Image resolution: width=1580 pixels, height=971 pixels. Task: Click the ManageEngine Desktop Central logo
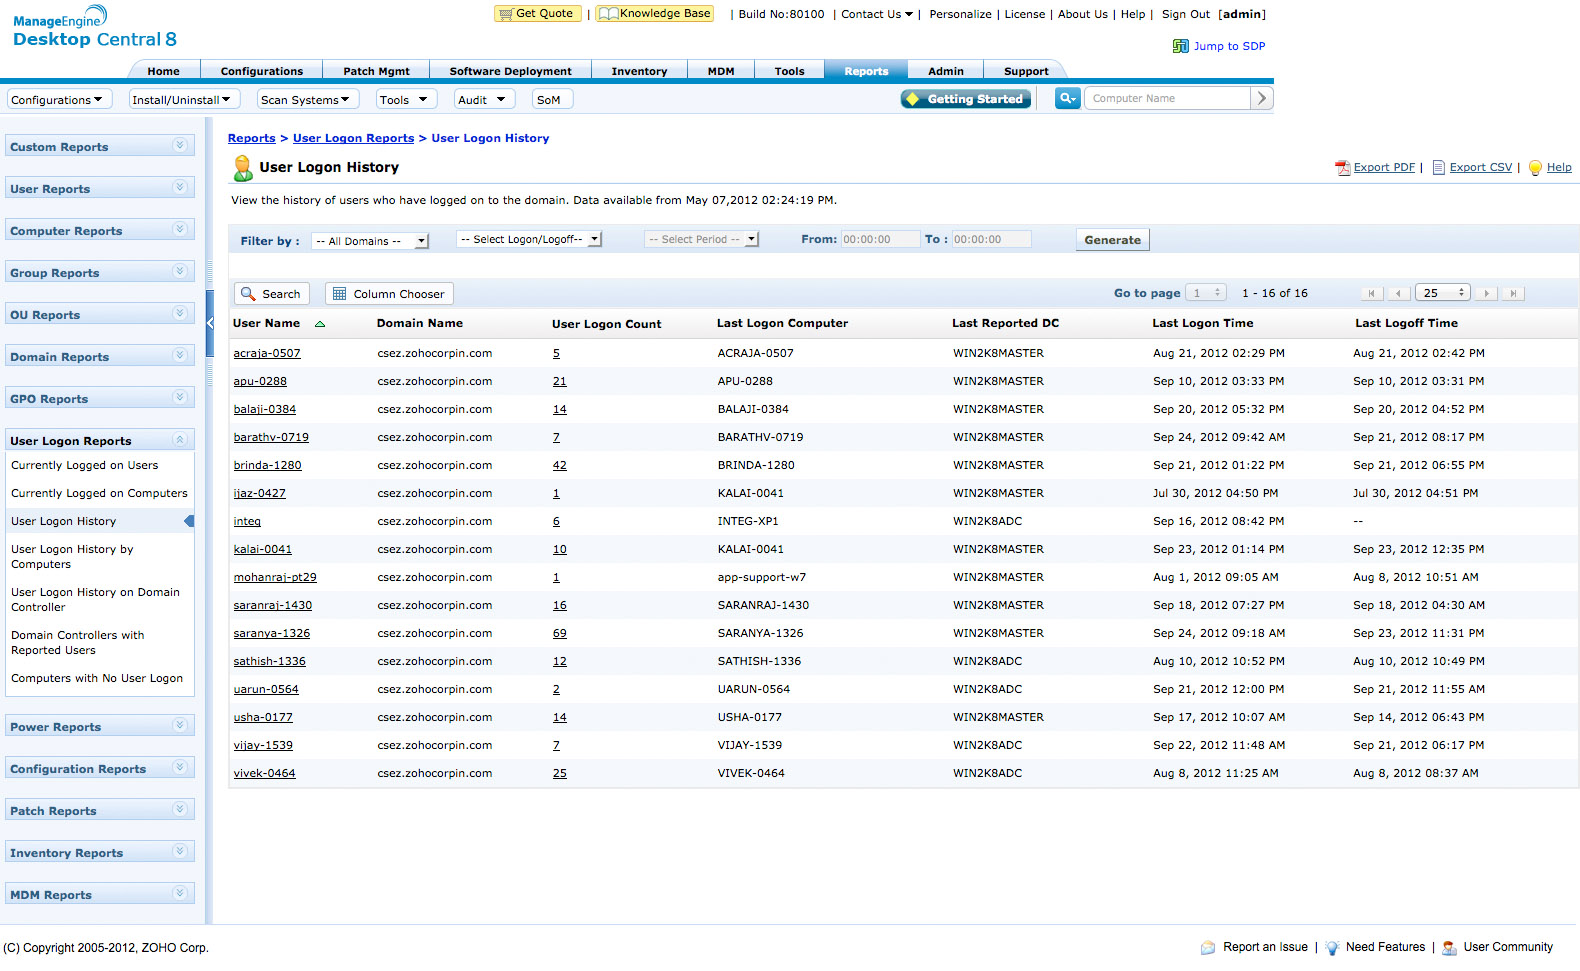pos(94,28)
